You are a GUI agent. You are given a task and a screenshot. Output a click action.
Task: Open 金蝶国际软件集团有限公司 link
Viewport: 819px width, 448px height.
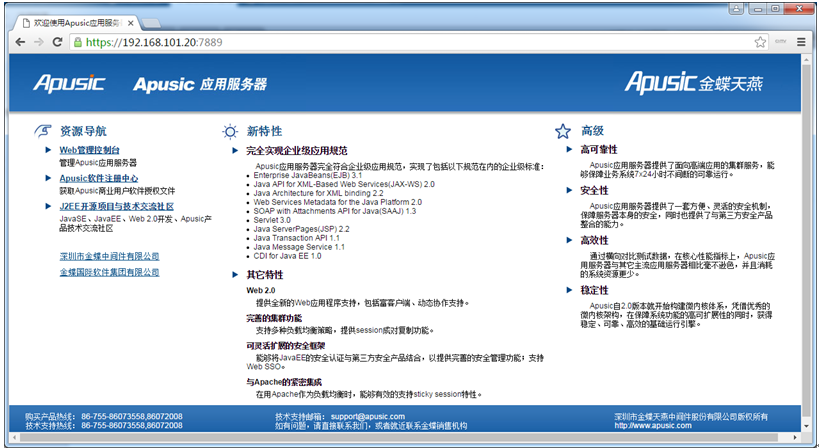click(109, 273)
